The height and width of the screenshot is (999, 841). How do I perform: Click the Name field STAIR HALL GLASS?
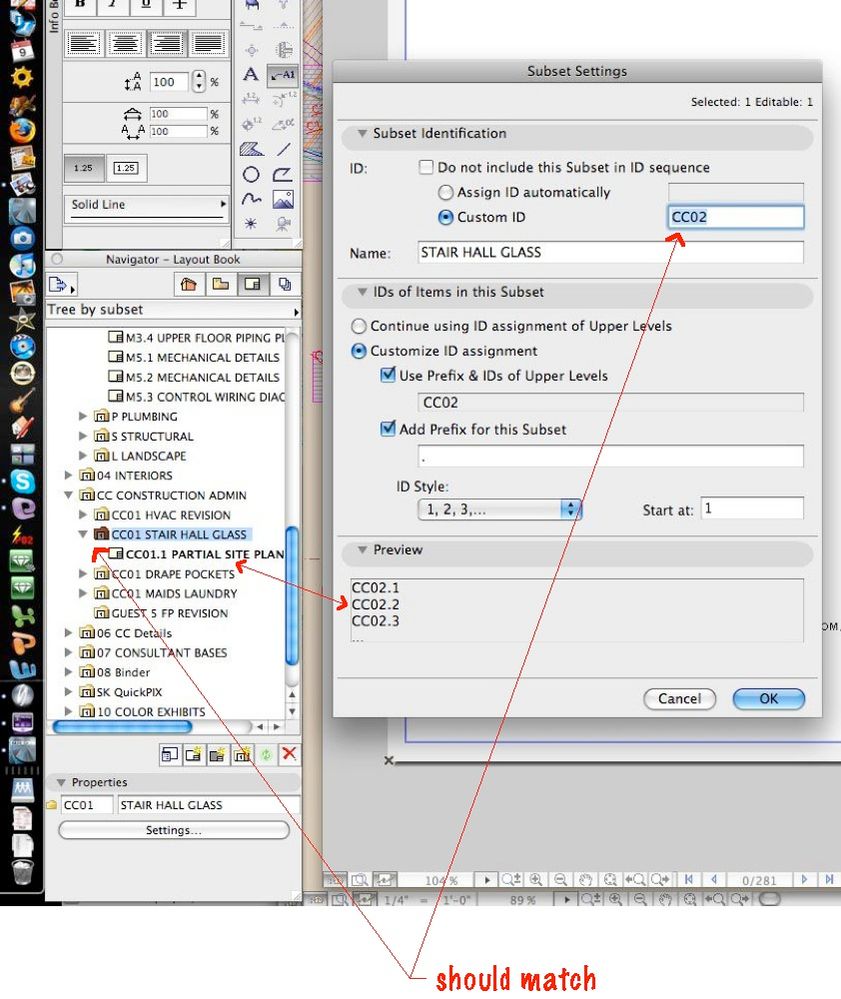tap(610, 252)
